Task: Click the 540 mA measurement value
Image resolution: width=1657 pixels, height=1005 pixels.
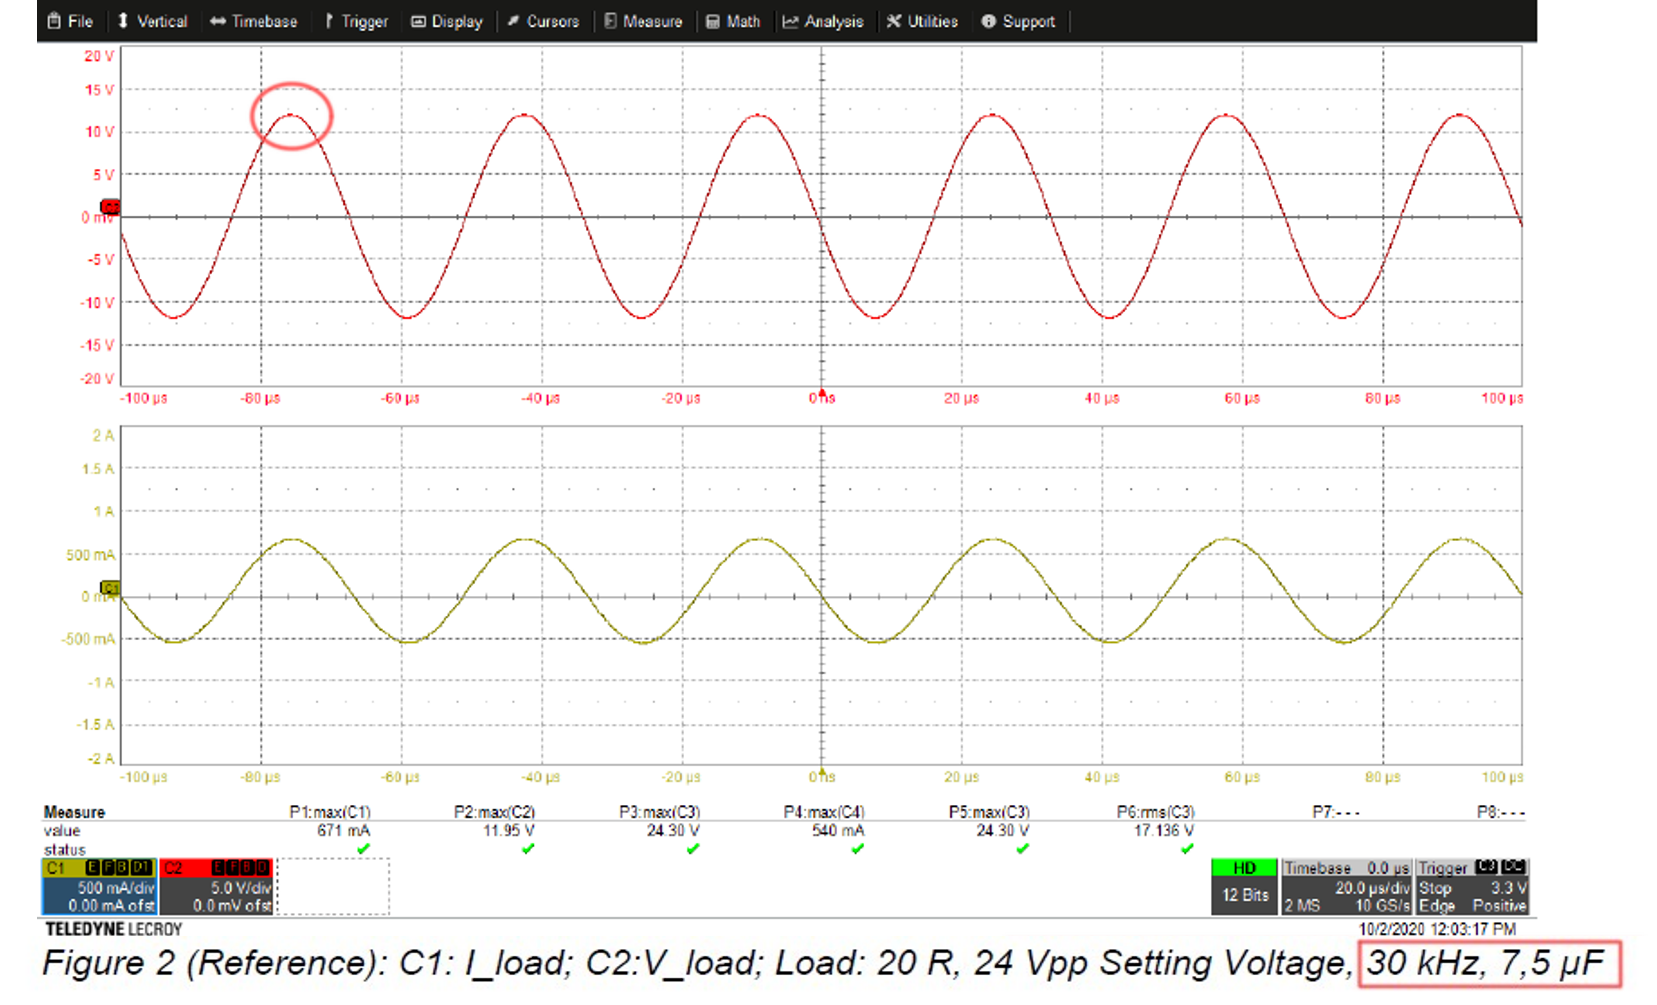Action: pos(838,831)
